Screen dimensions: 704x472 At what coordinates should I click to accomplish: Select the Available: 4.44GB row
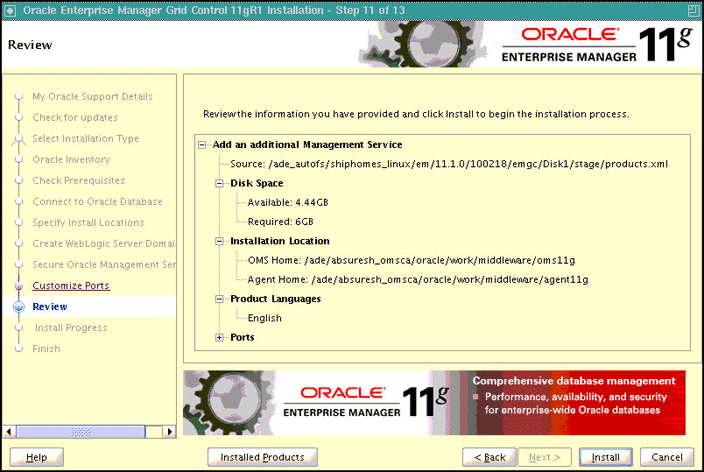pos(288,203)
